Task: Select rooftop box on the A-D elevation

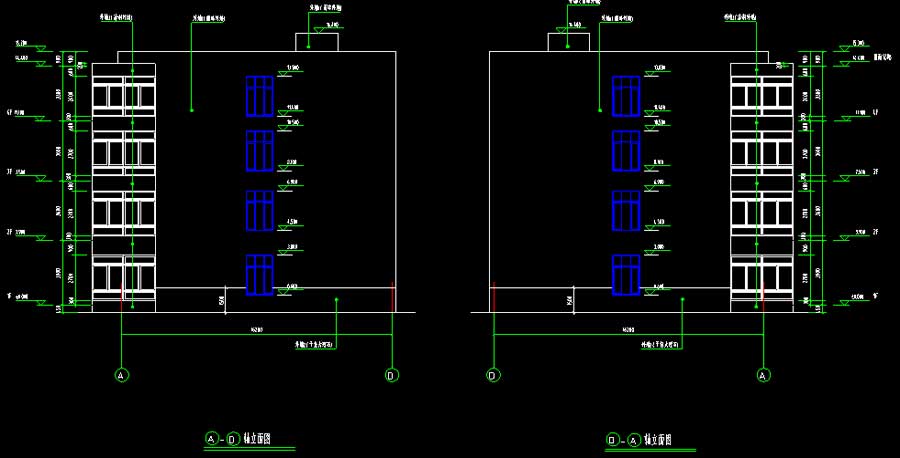Action: (x=317, y=42)
